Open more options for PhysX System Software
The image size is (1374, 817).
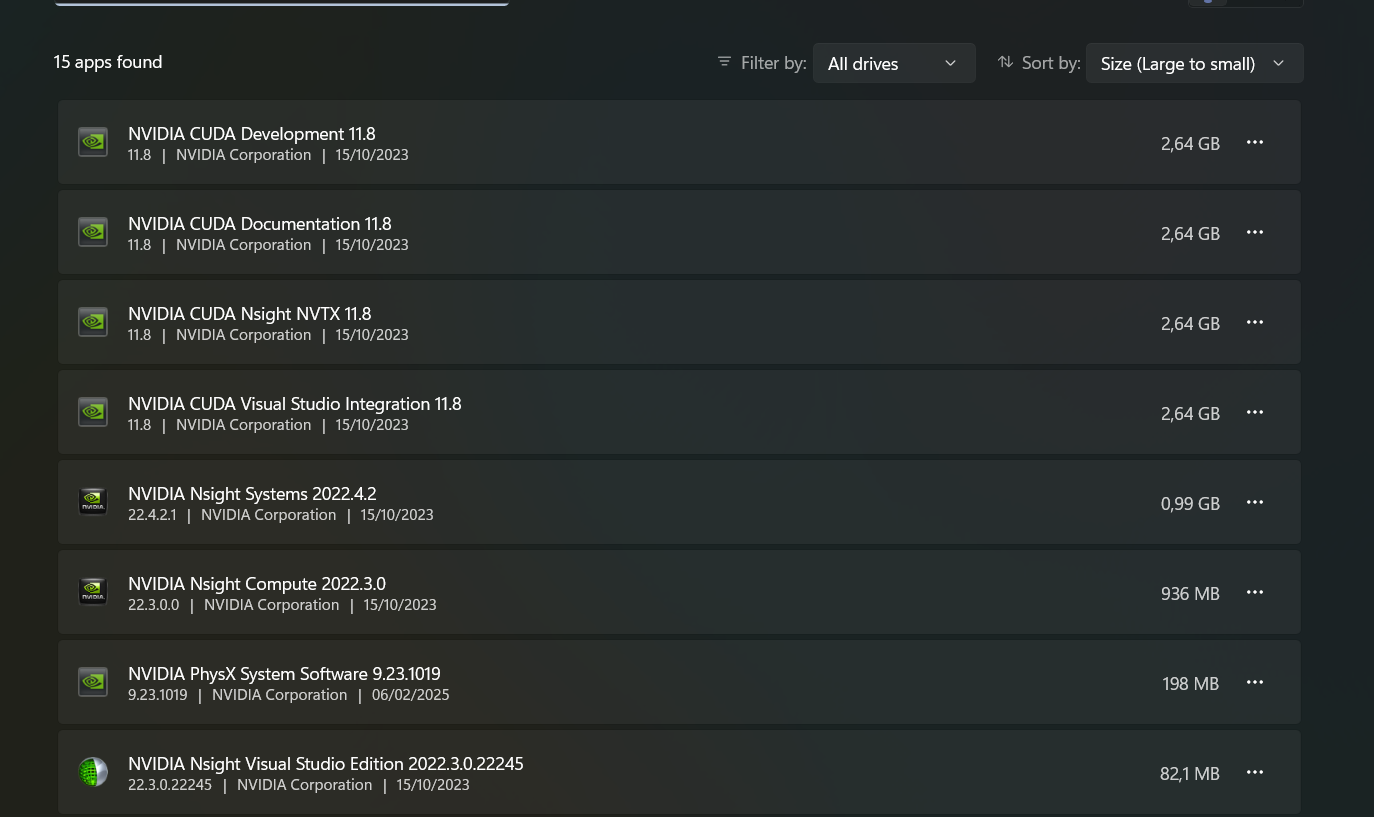click(1255, 682)
